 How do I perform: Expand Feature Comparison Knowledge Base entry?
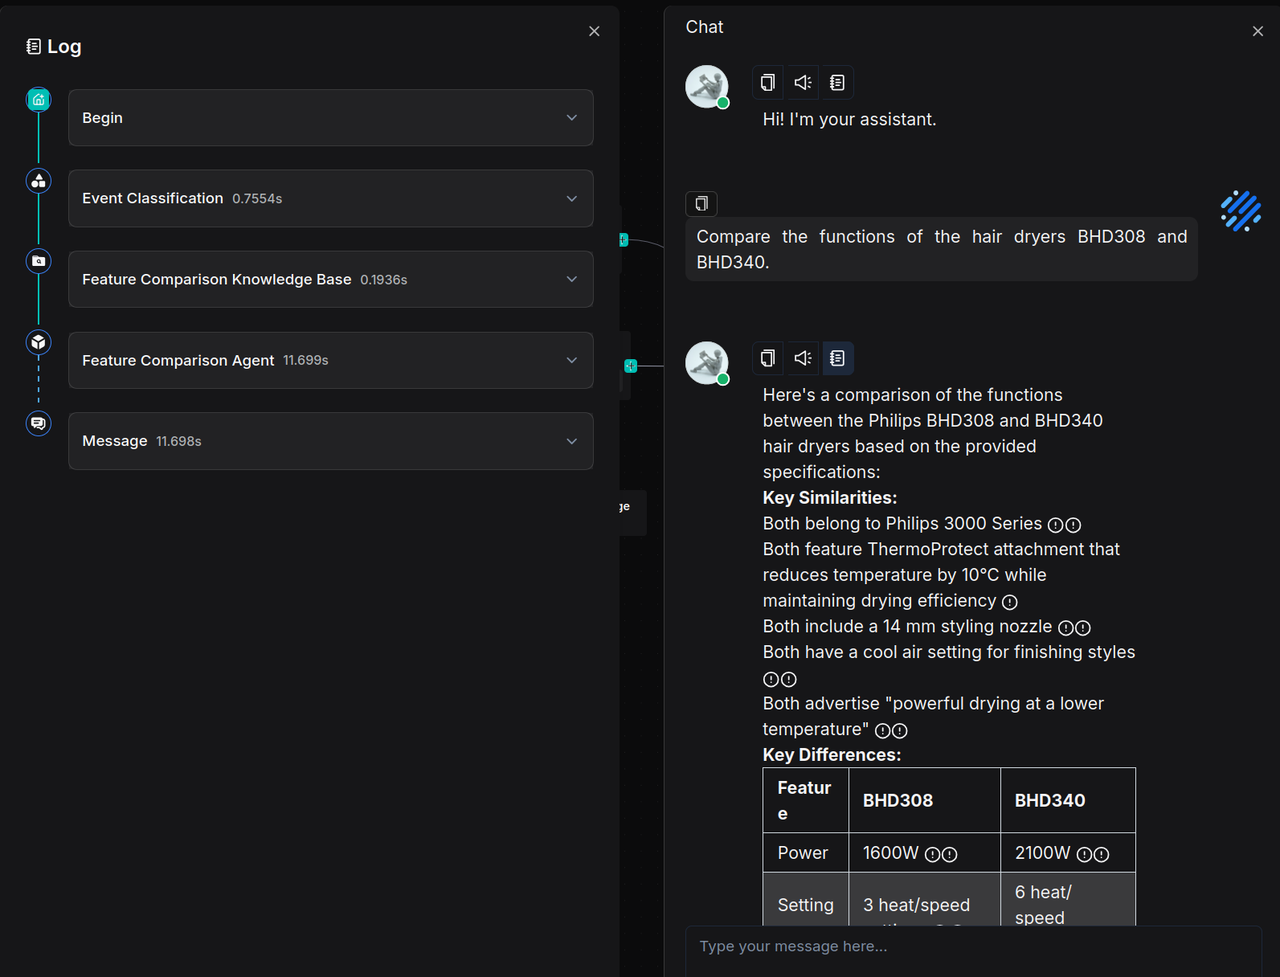pos(572,280)
